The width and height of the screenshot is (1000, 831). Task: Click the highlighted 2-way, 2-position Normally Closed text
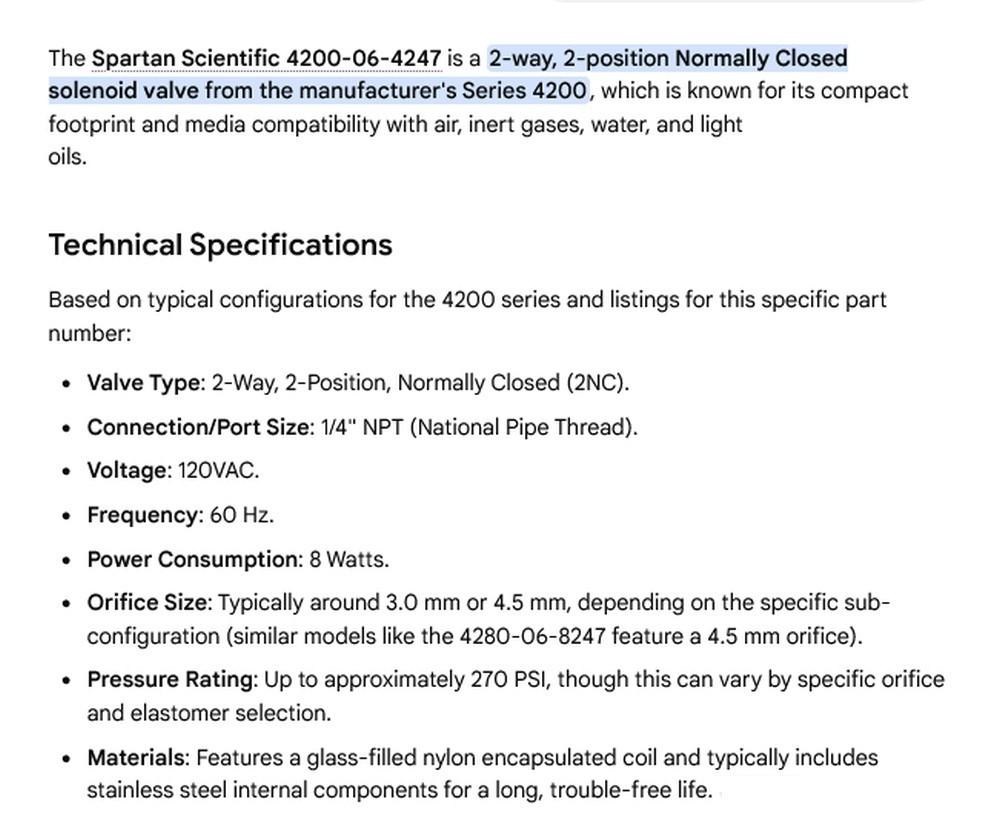point(668,59)
